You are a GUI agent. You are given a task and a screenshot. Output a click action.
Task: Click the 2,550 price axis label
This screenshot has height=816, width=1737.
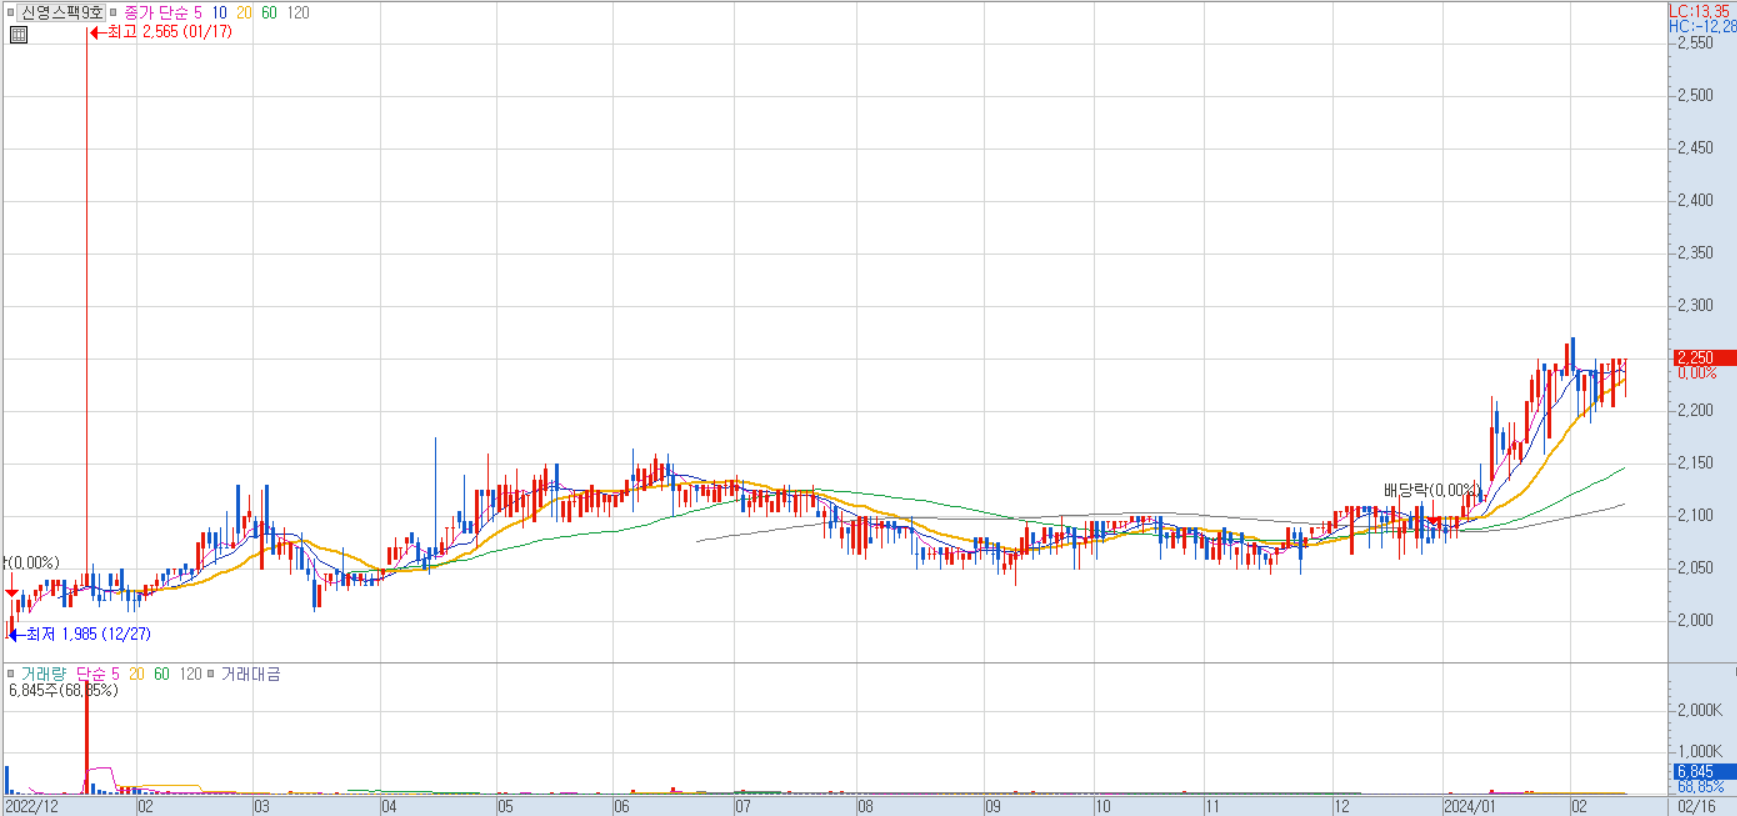(x=1695, y=43)
